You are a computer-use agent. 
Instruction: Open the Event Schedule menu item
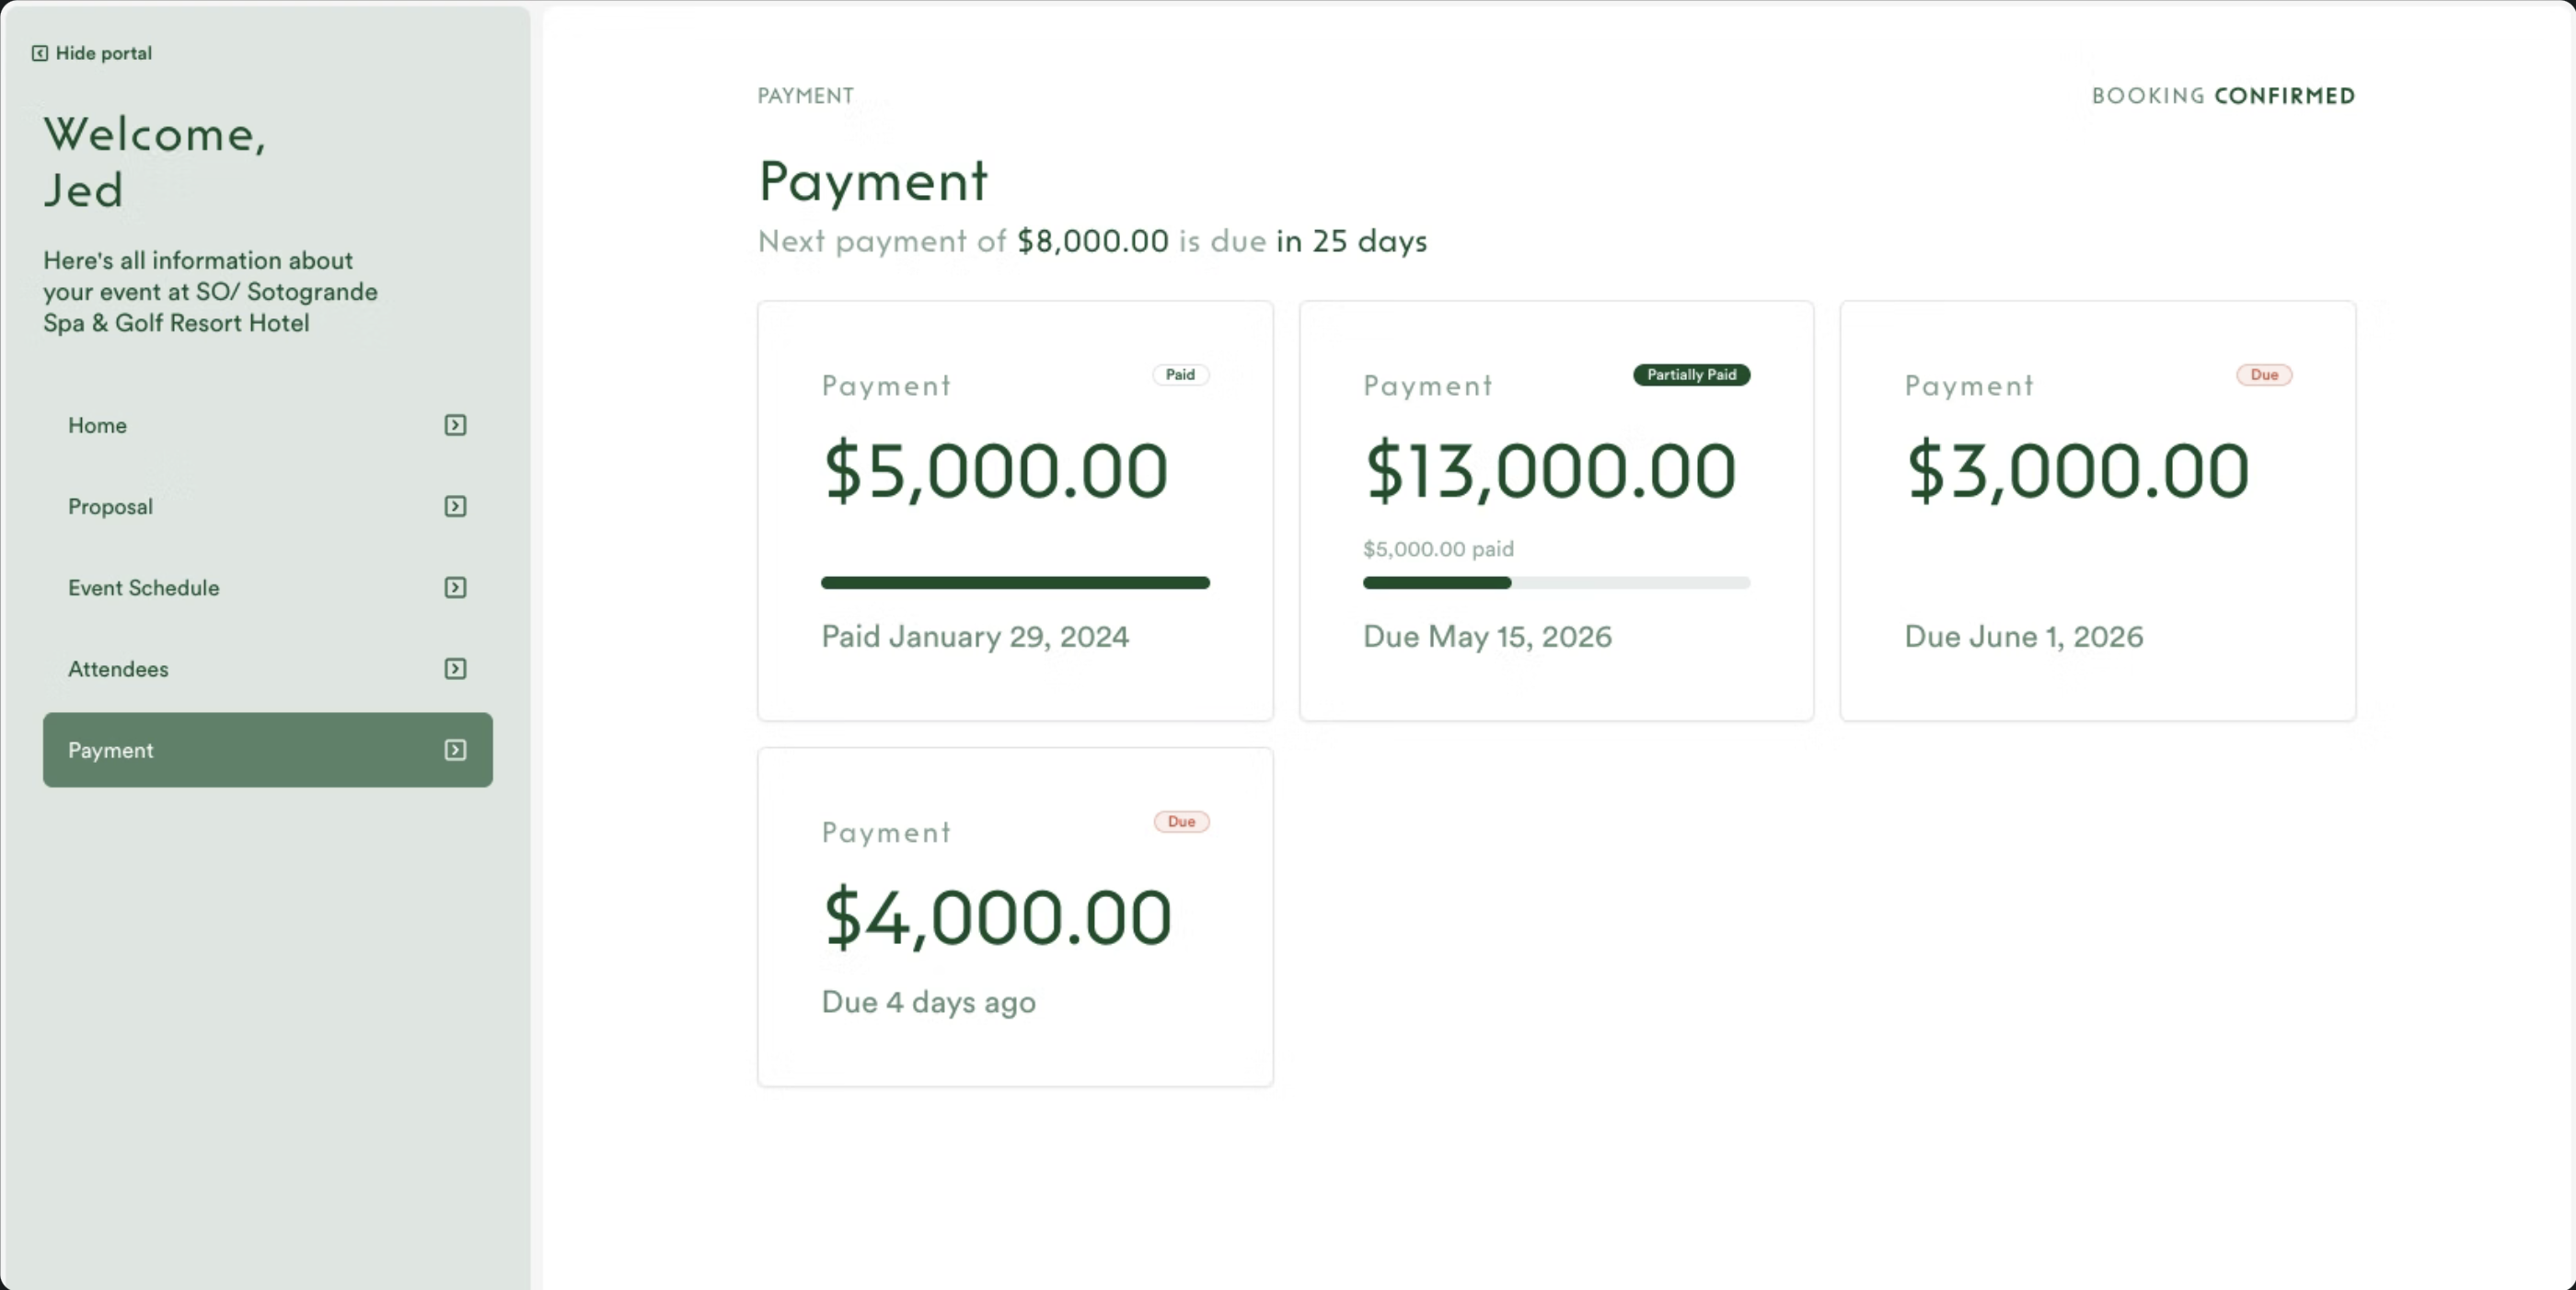coord(268,587)
